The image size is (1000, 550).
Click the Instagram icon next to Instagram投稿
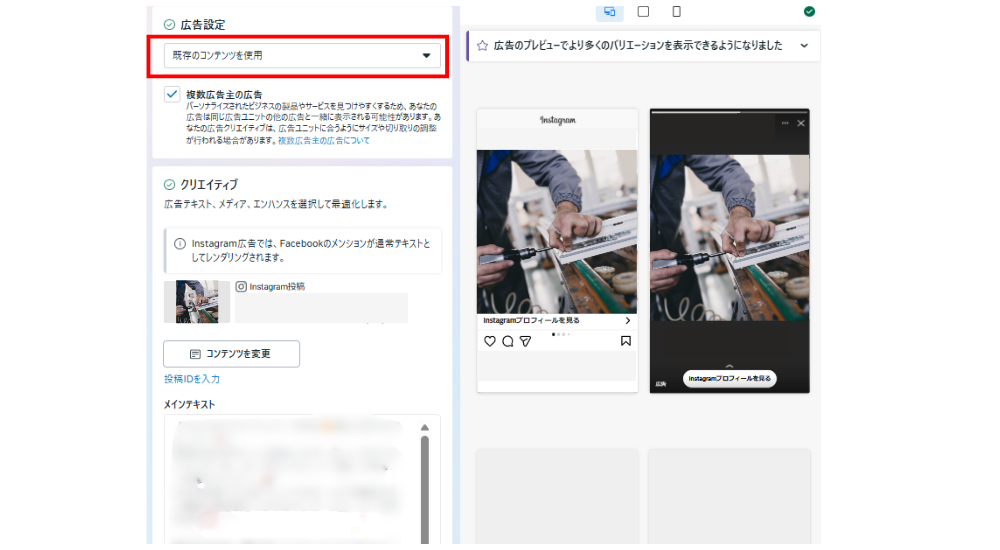(241, 286)
